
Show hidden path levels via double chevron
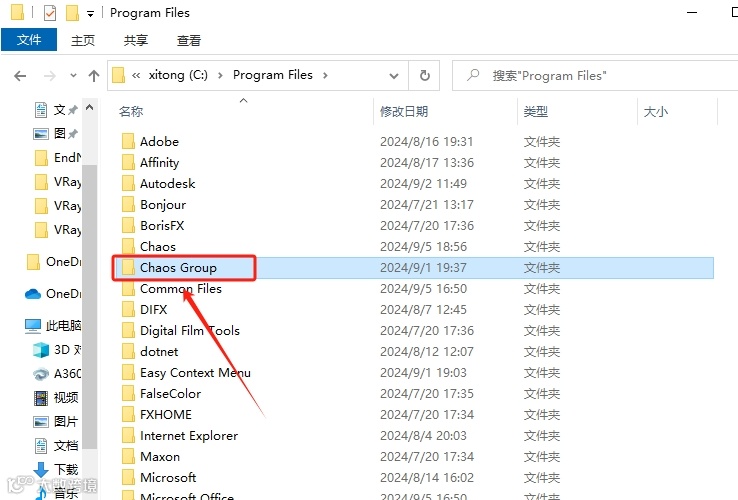tap(136, 75)
